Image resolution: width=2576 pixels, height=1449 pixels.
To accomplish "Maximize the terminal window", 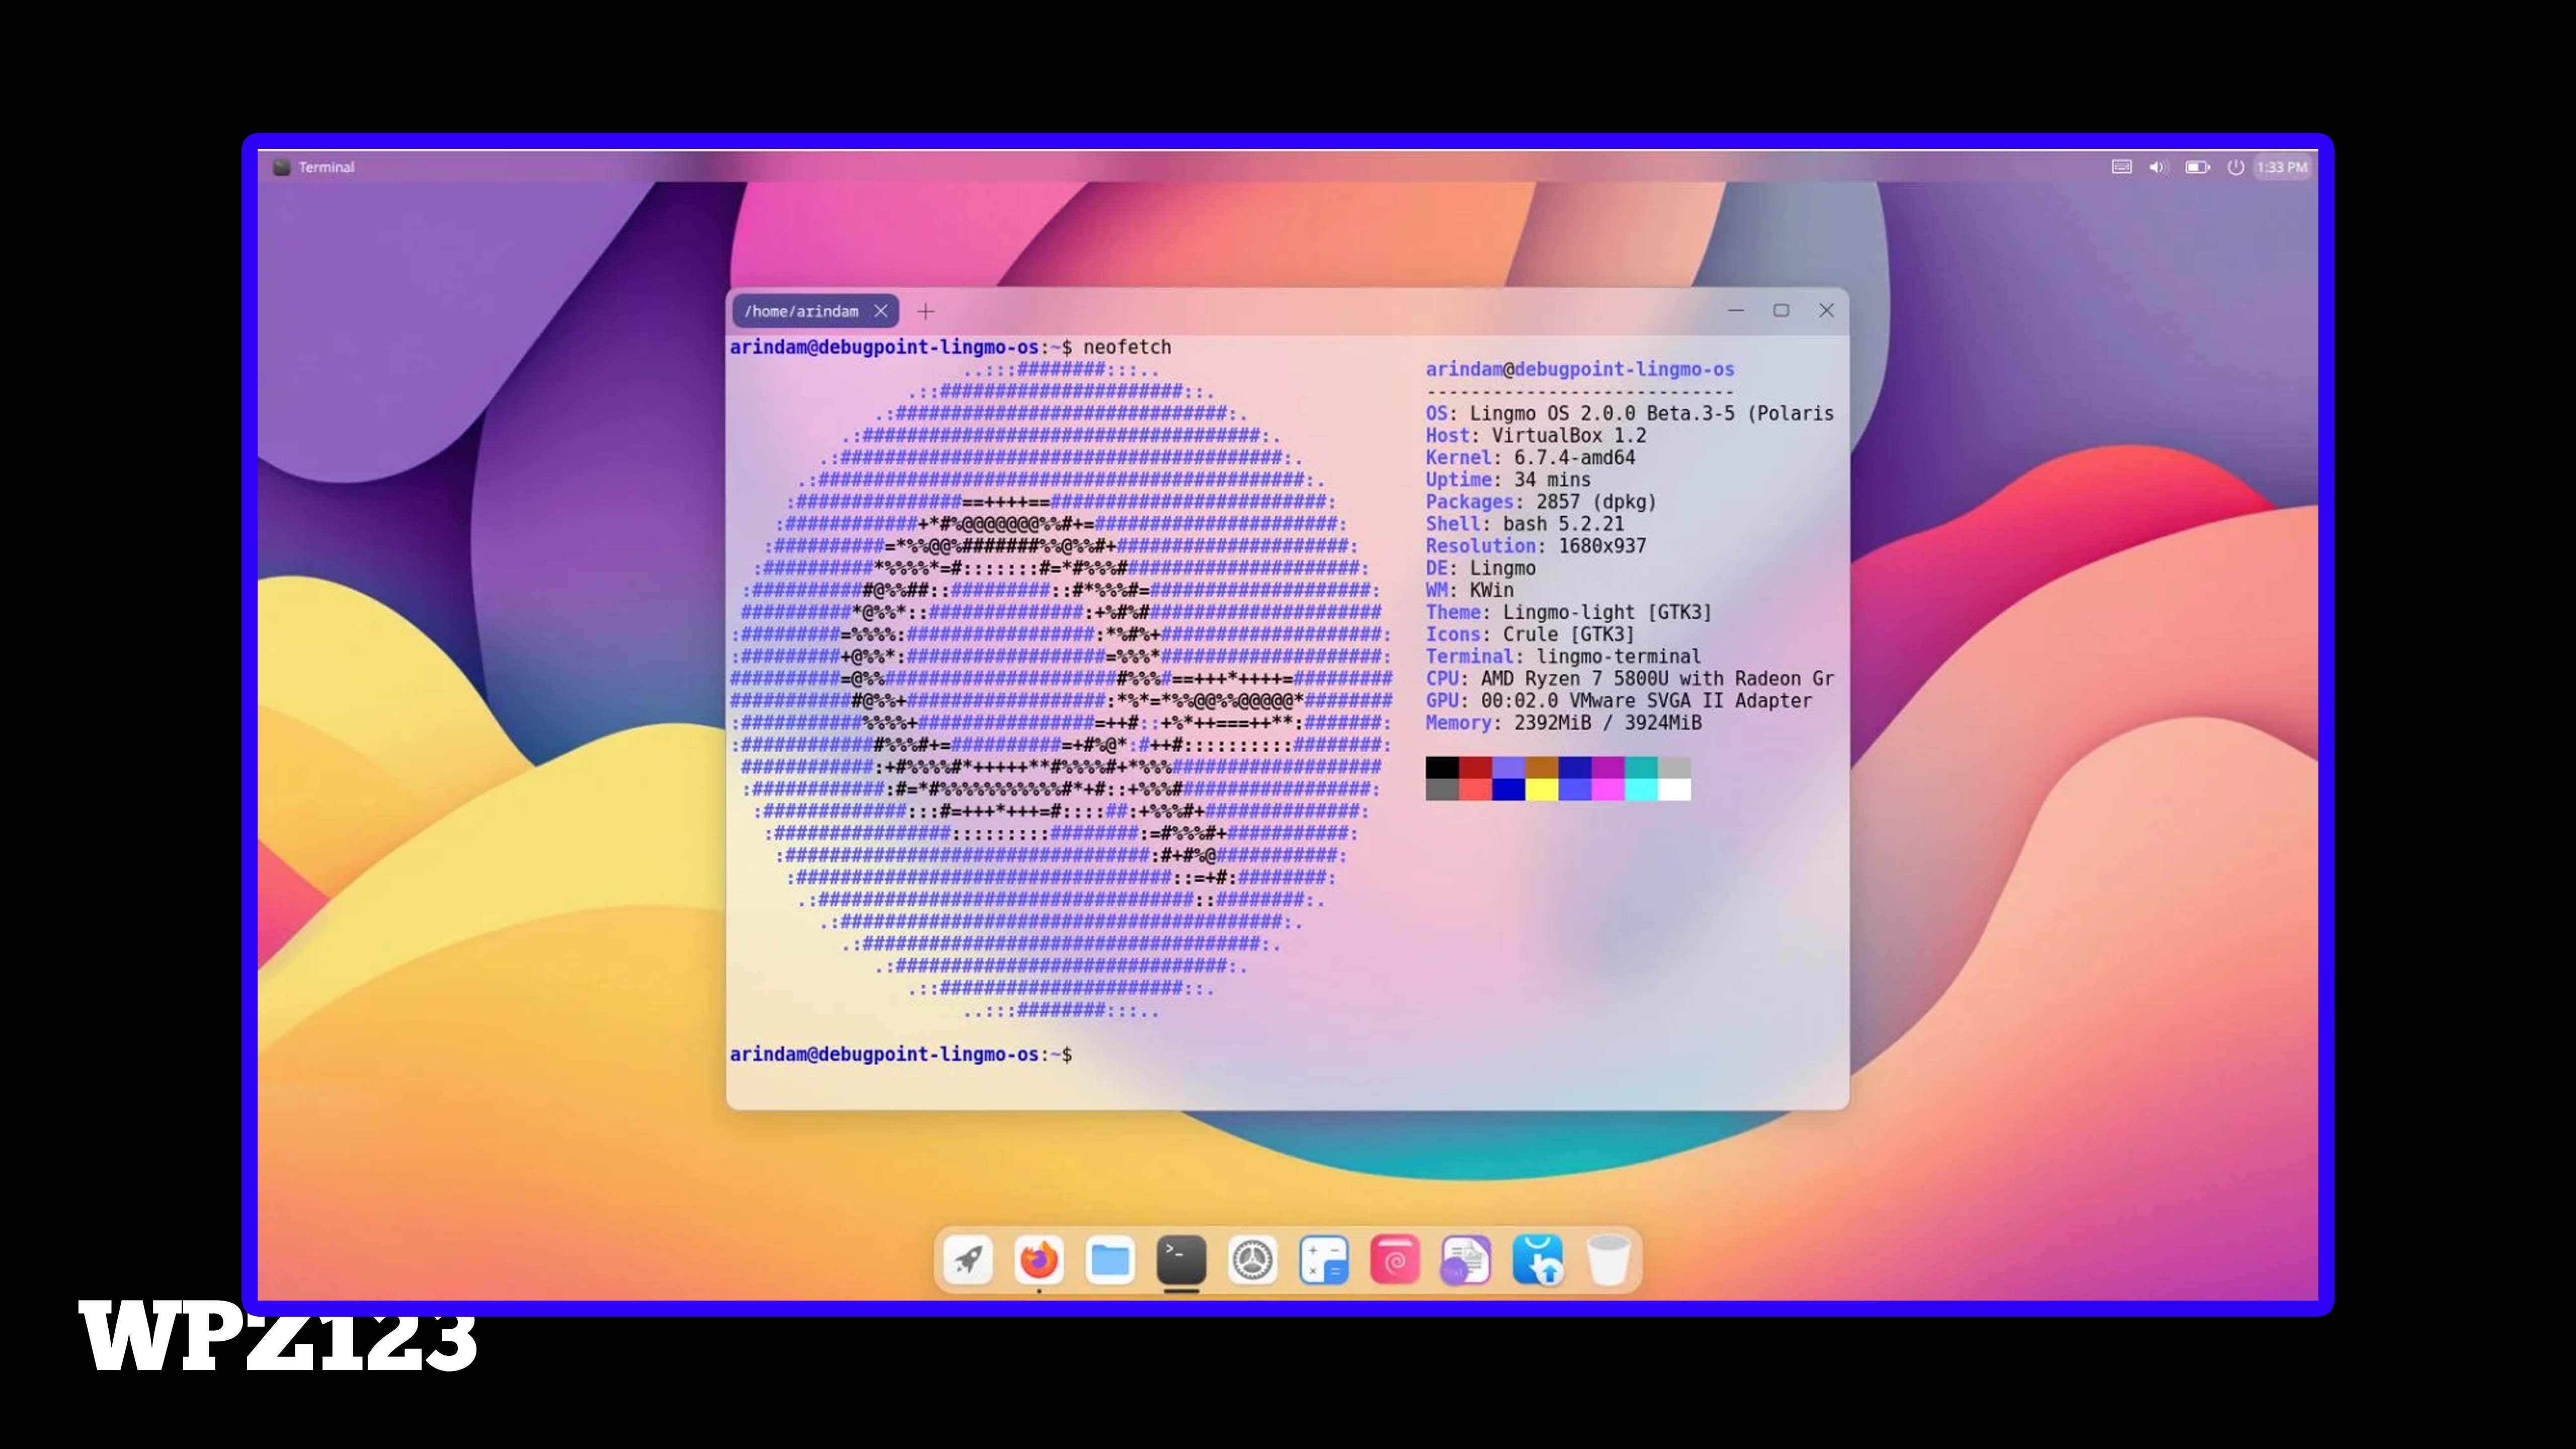I will click(1781, 310).
